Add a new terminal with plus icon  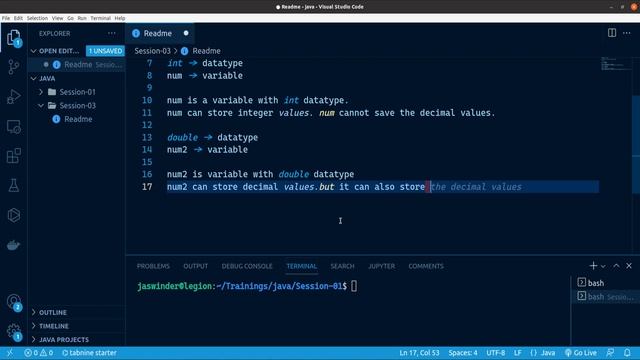click(x=593, y=266)
